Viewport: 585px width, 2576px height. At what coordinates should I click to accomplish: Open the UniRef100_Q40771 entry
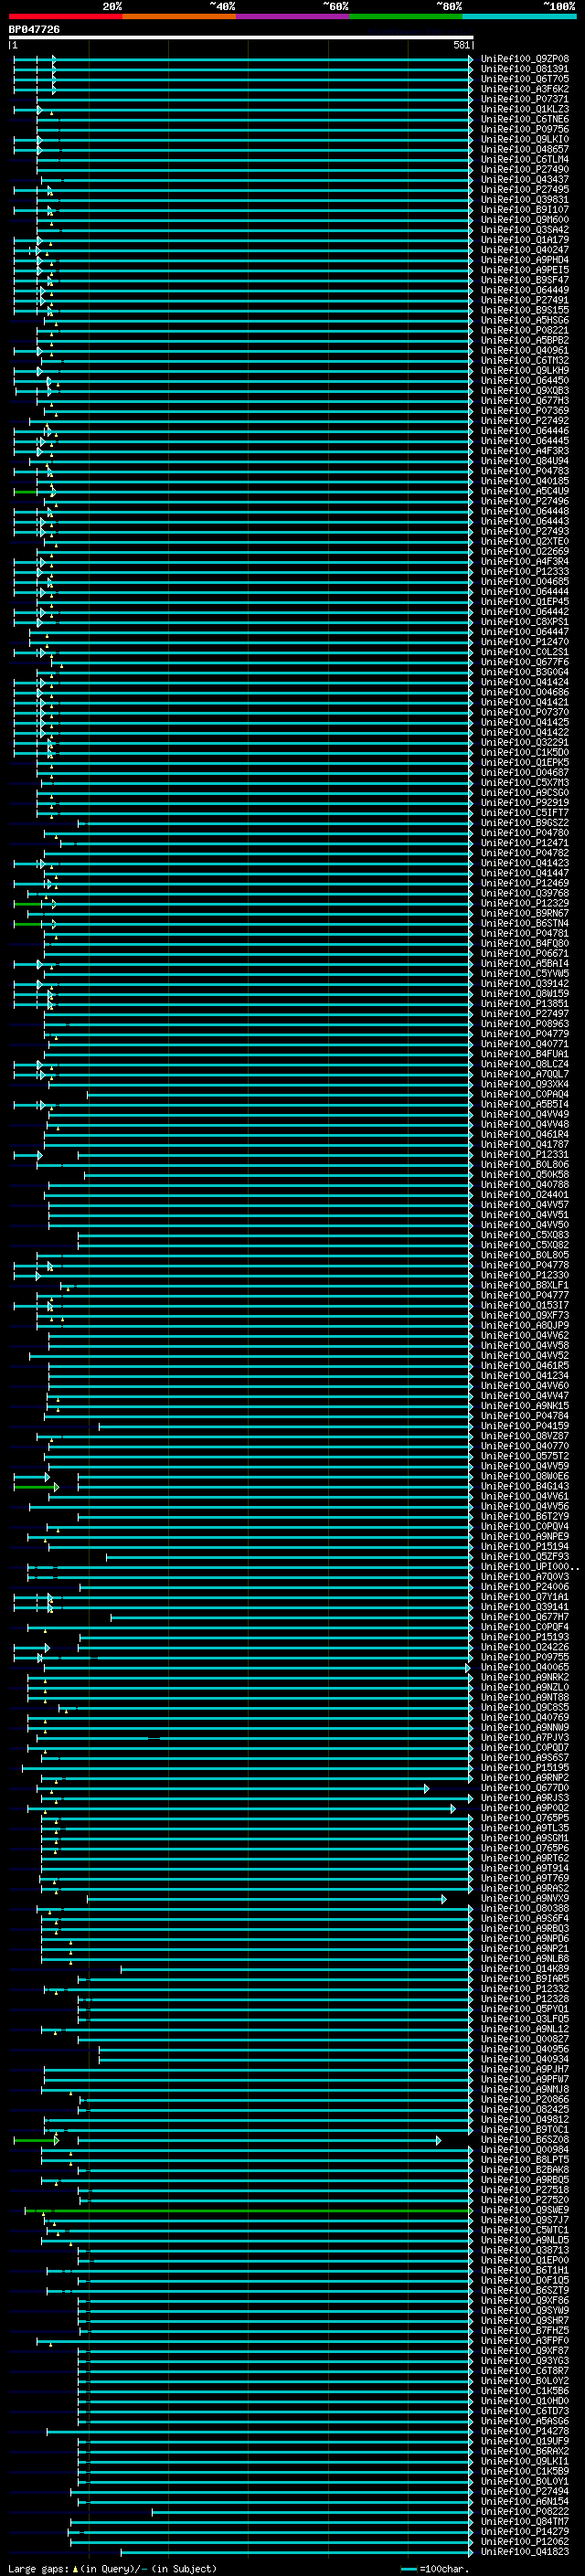click(525, 1044)
